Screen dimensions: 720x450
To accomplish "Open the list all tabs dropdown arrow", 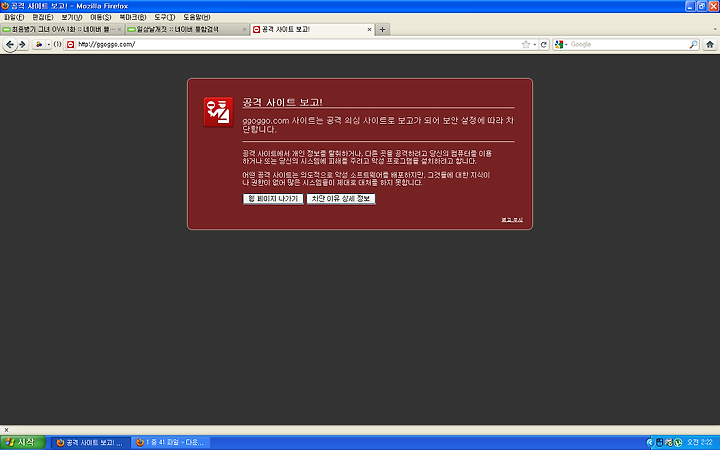I will 715,29.
